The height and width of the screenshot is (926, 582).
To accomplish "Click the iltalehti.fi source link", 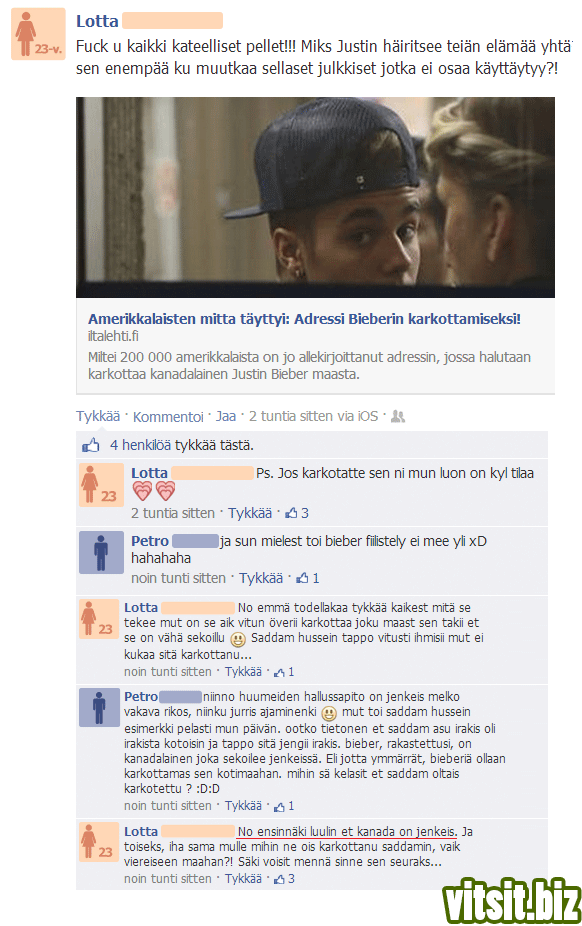I will pyautogui.click(x=113, y=336).
